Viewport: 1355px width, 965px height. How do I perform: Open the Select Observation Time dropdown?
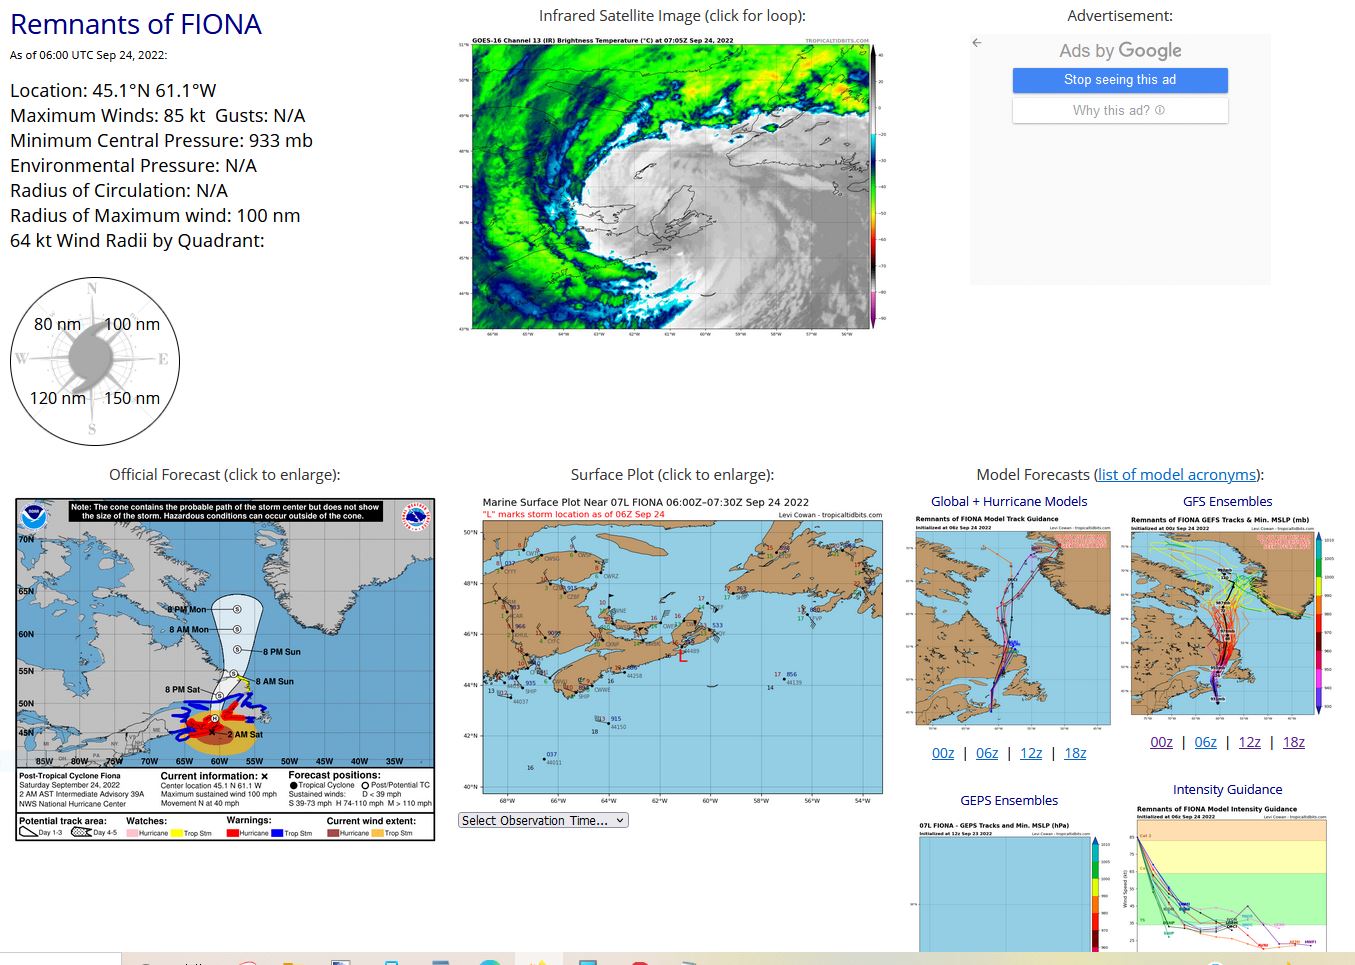coord(543,820)
